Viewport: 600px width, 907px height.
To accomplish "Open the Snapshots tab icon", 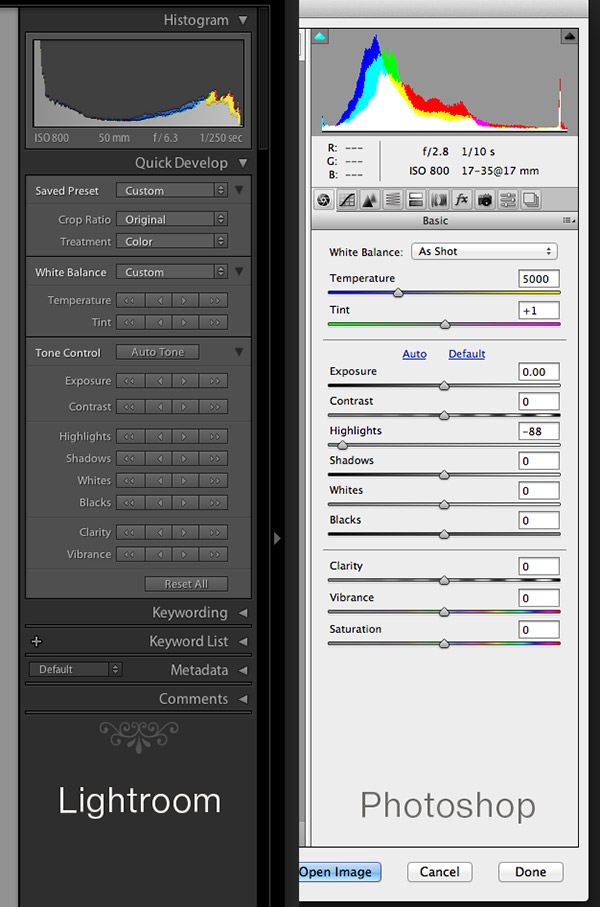I will 531,200.
